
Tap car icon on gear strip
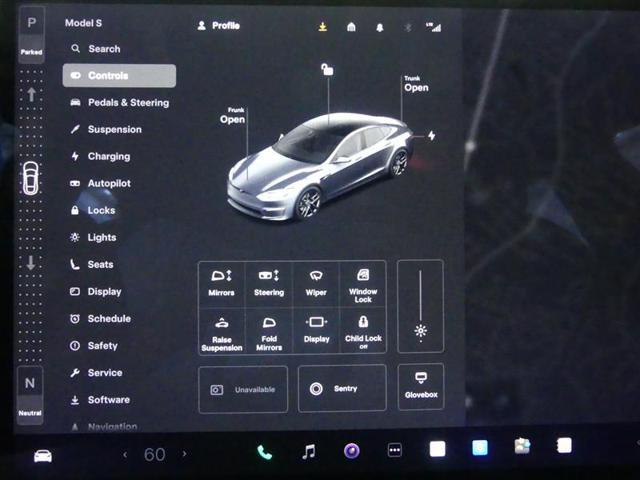31,178
